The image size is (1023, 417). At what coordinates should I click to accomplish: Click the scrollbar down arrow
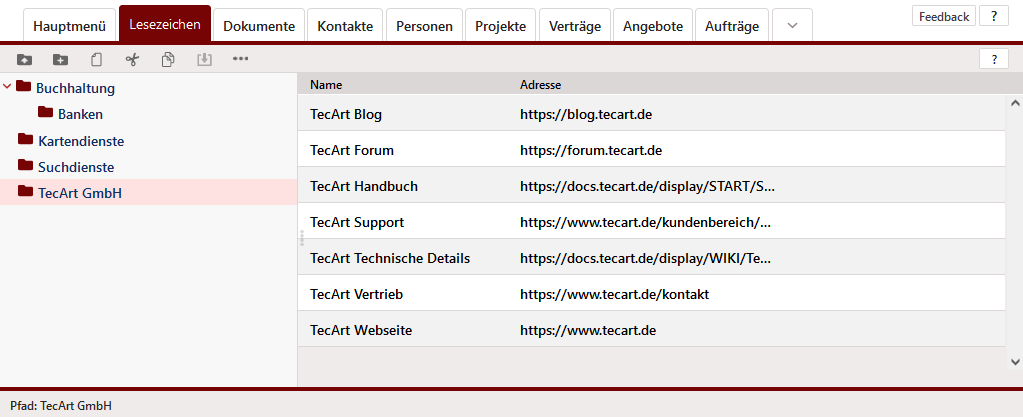[1014, 361]
